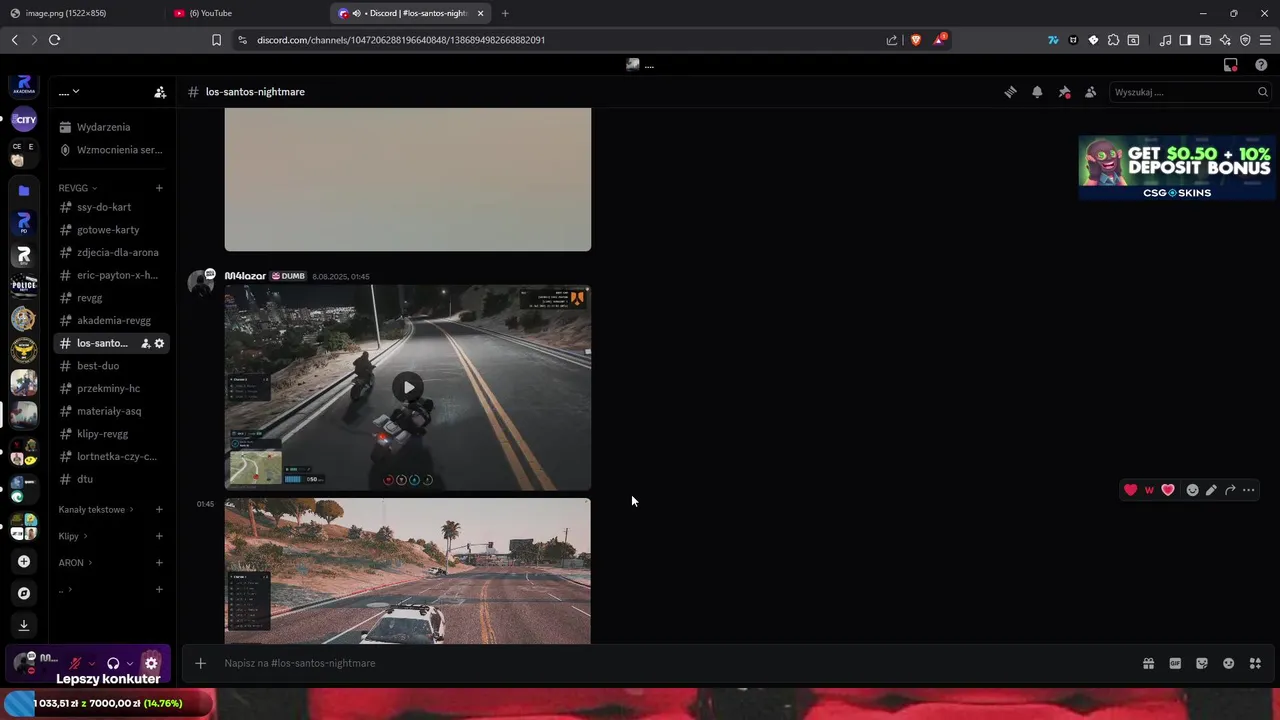Open the gotowe-karty channel
Viewport: 1280px width, 720px height.
point(110,230)
